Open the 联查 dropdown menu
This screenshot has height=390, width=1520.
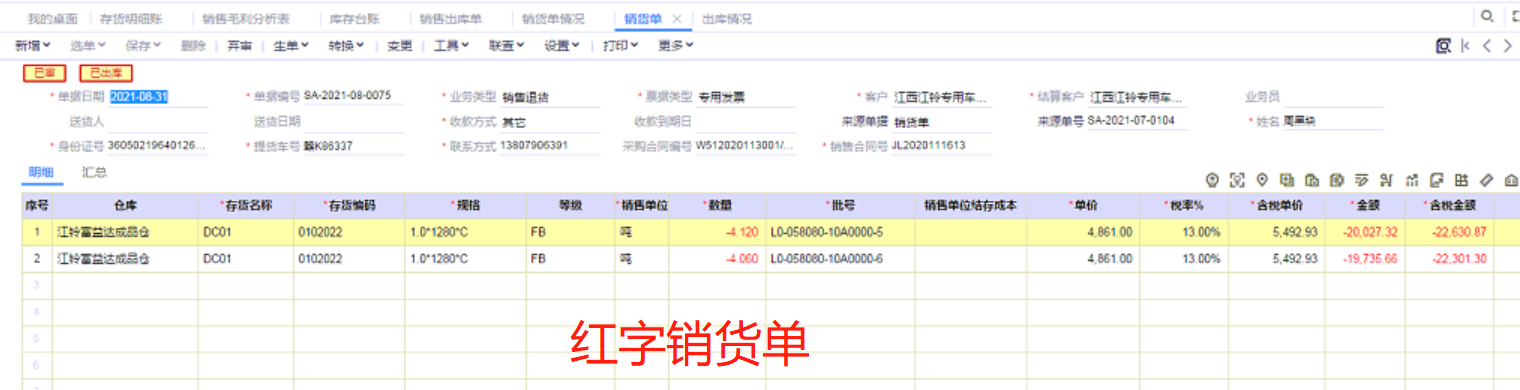tap(507, 46)
